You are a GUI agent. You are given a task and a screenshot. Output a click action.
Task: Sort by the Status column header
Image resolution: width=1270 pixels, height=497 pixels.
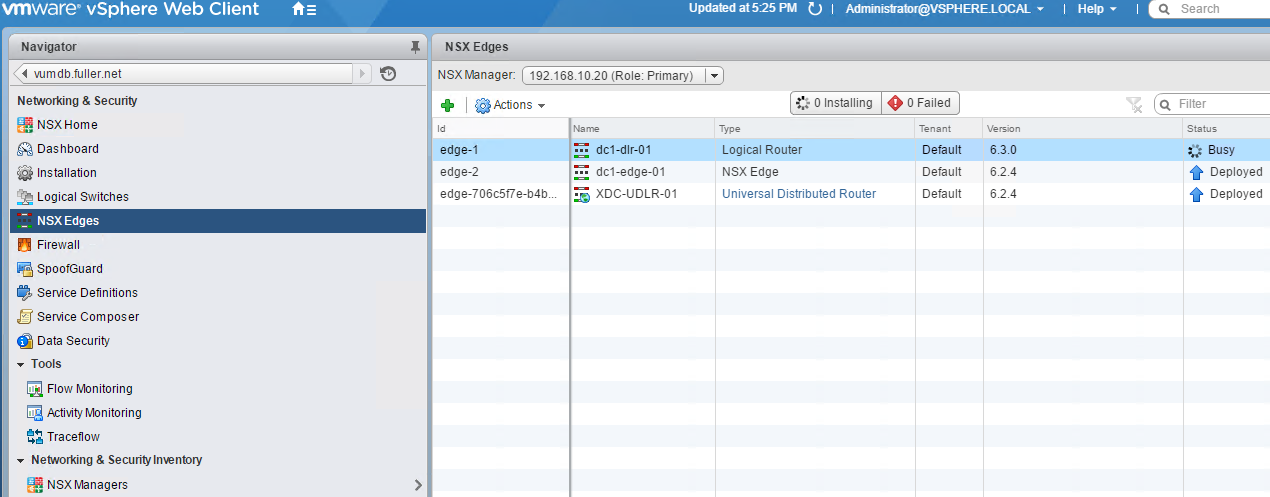1225,129
